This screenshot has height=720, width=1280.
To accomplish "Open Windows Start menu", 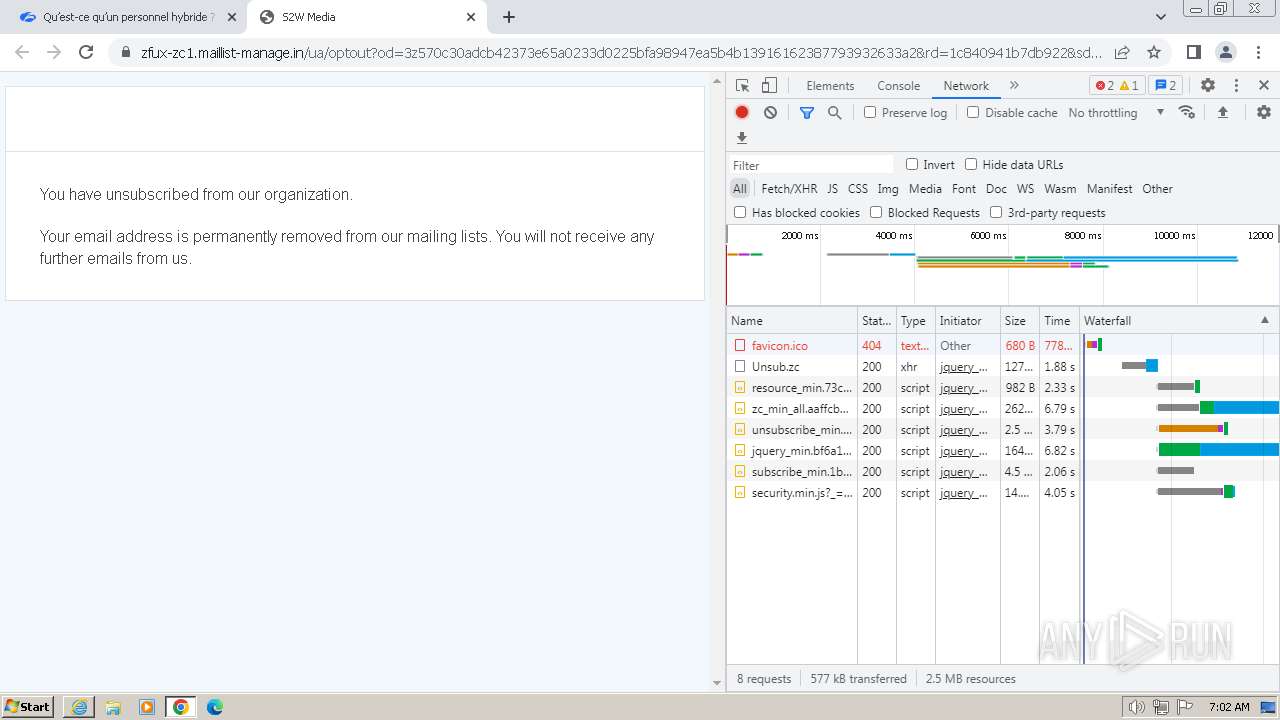I will click(28, 706).
